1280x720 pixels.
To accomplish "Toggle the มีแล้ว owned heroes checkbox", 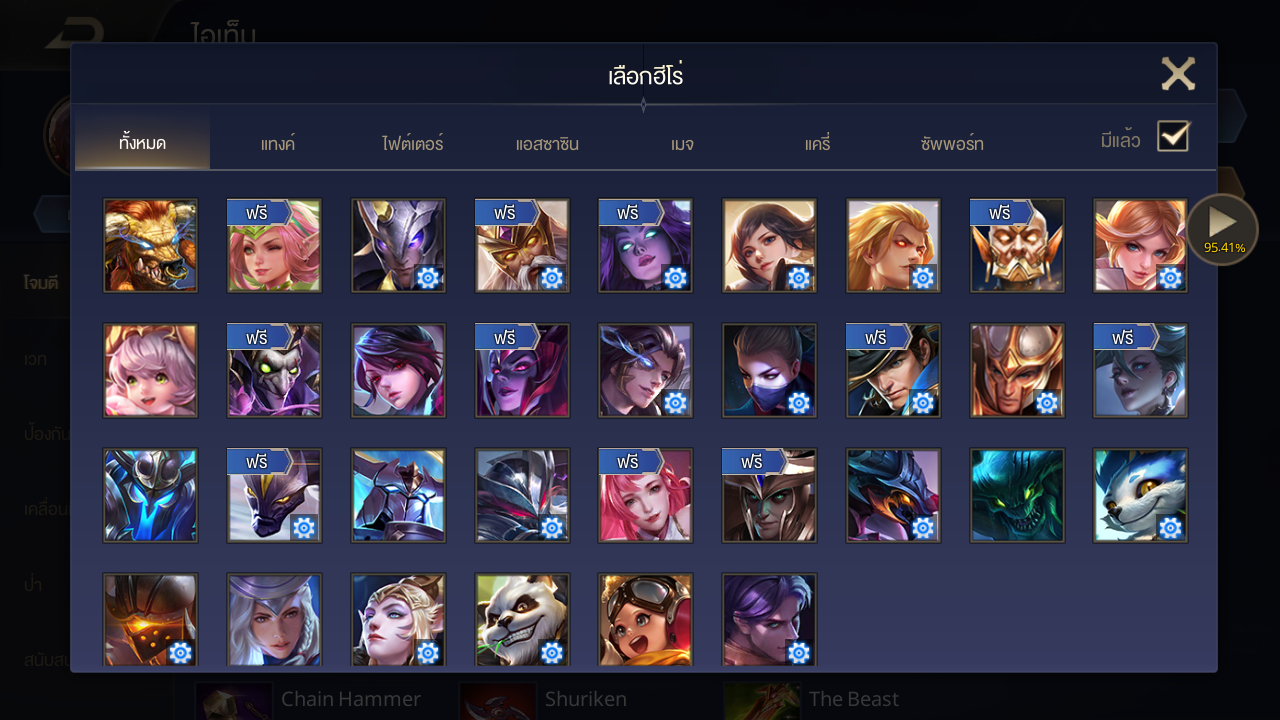I will (x=1173, y=136).
